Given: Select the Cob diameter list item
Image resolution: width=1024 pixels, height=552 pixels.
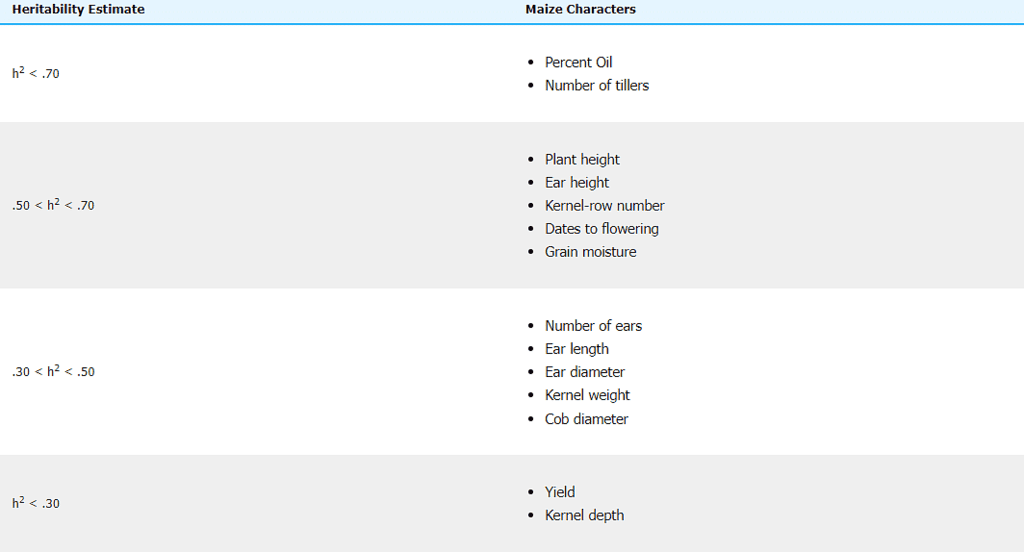Looking at the screenshot, I should [x=586, y=419].
